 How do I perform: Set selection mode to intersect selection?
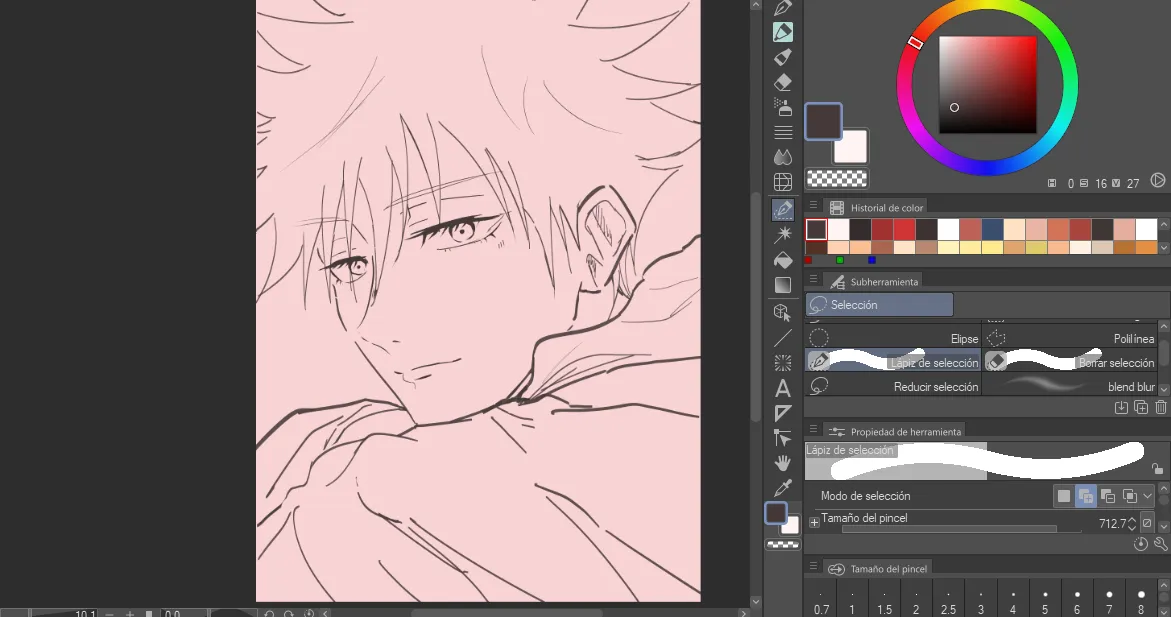1129,496
